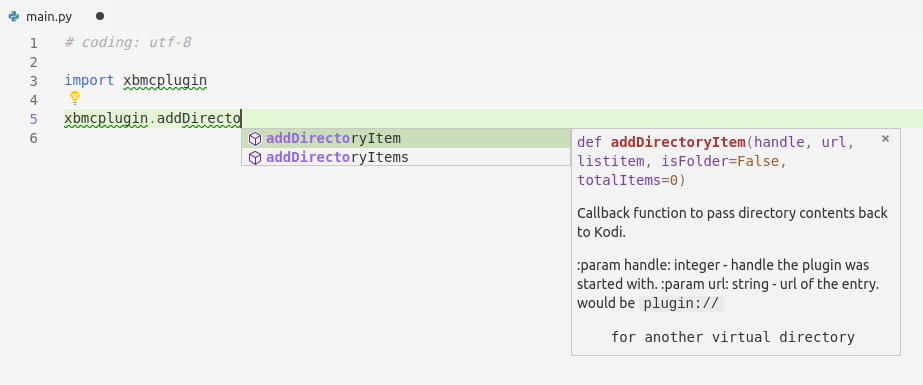Click line number 6 in the gutter

pos(33,138)
